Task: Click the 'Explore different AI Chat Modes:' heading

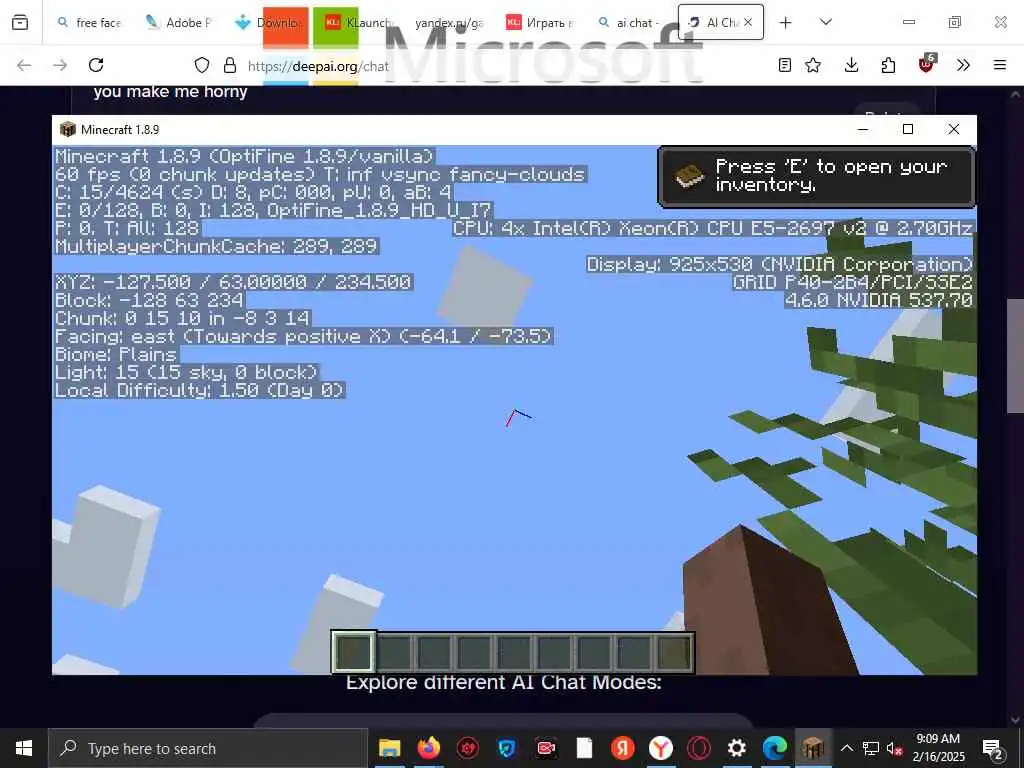Action: [x=504, y=682]
